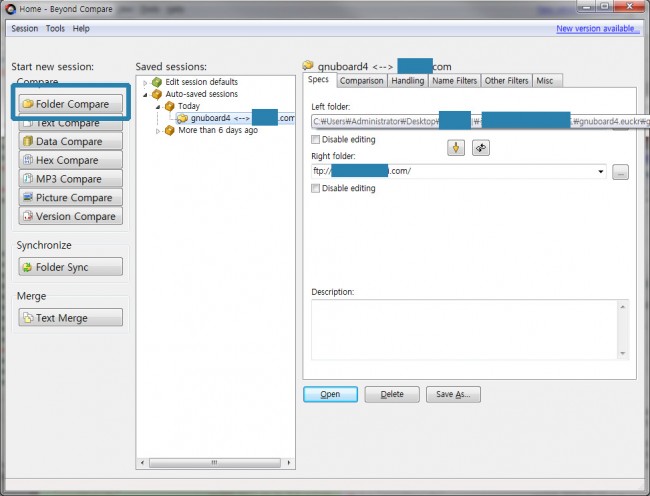Click the saved sessions horizontal scrollbar
Viewport: 650px width, 496px height.
pyautogui.click(x=215, y=462)
